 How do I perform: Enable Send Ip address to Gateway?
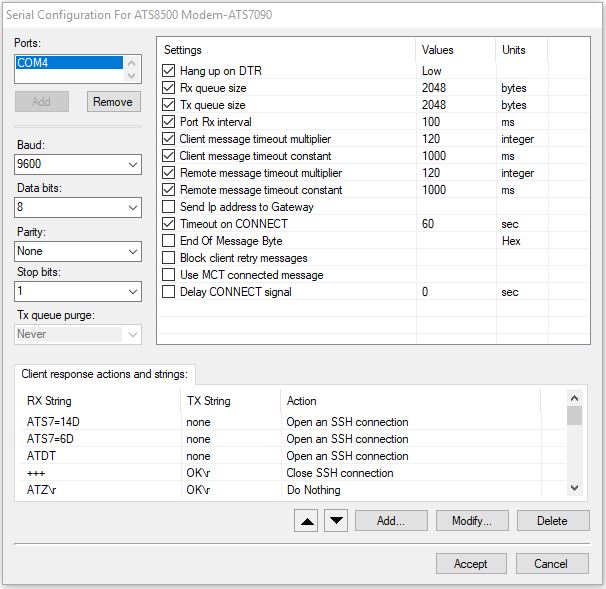[x=169, y=207]
